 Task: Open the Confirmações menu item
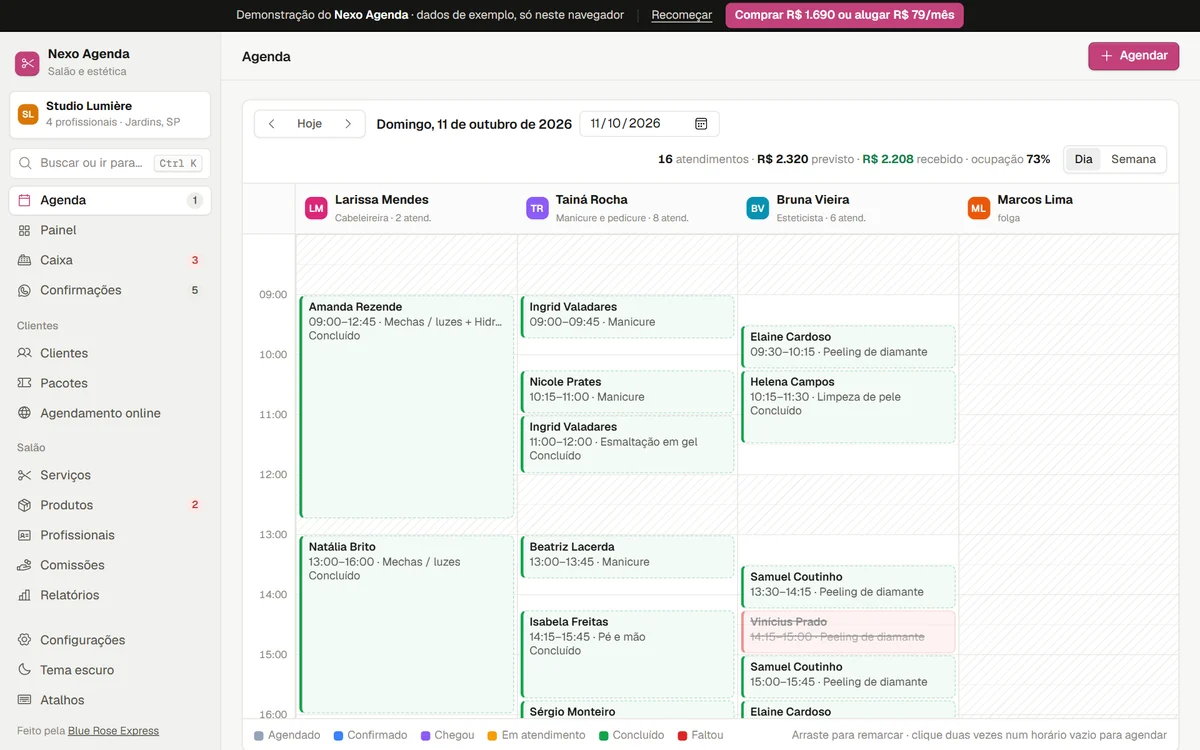(110, 290)
